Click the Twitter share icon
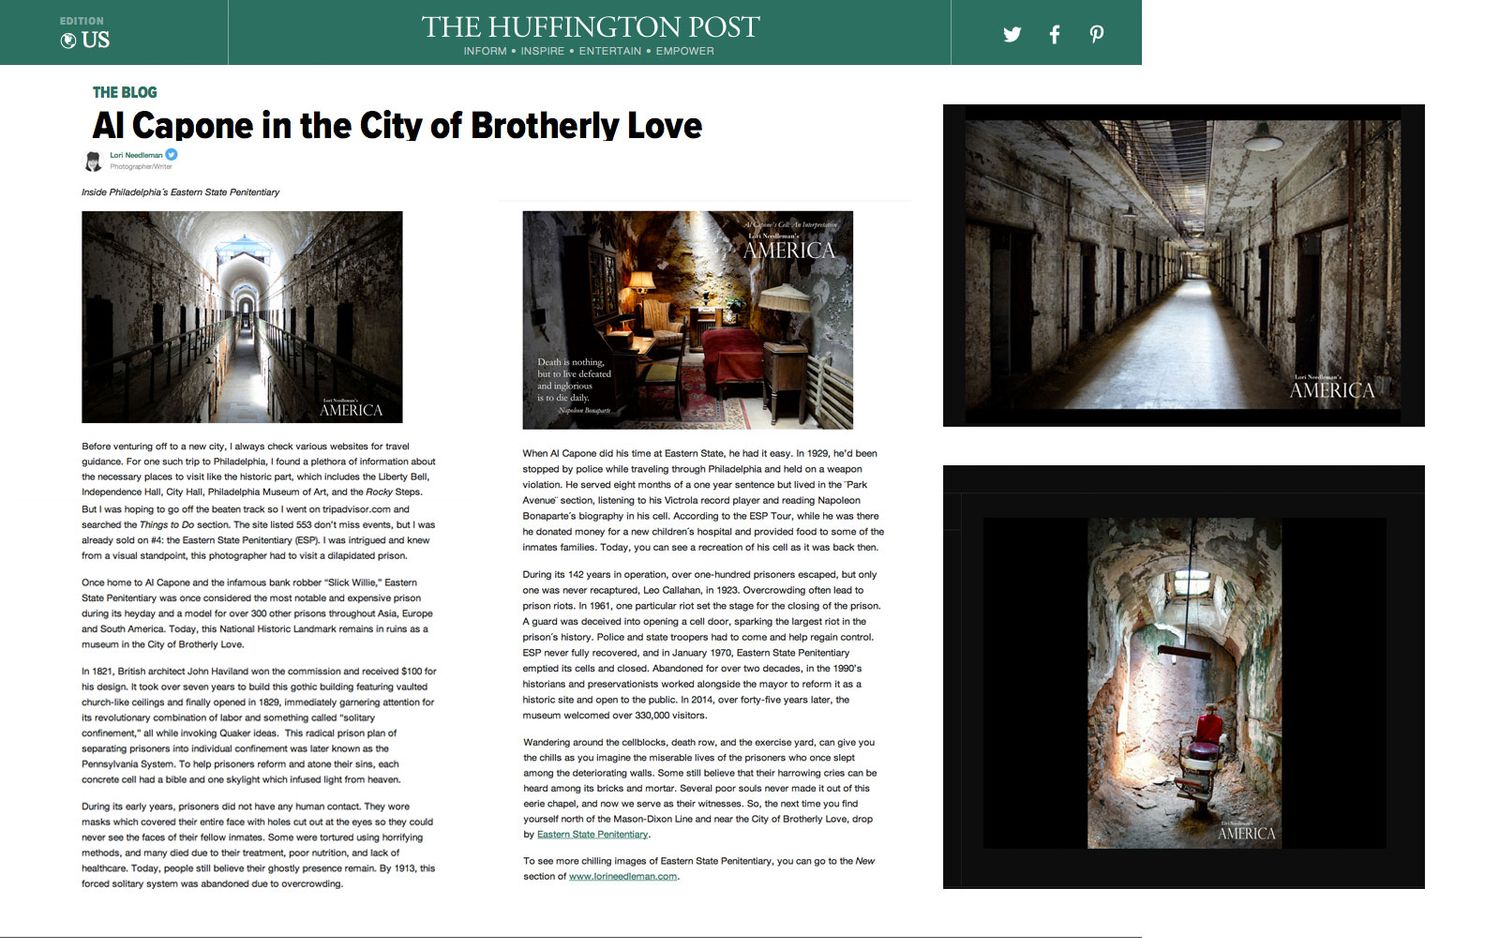Screen dimensions: 1500x938 tap(1012, 34)
